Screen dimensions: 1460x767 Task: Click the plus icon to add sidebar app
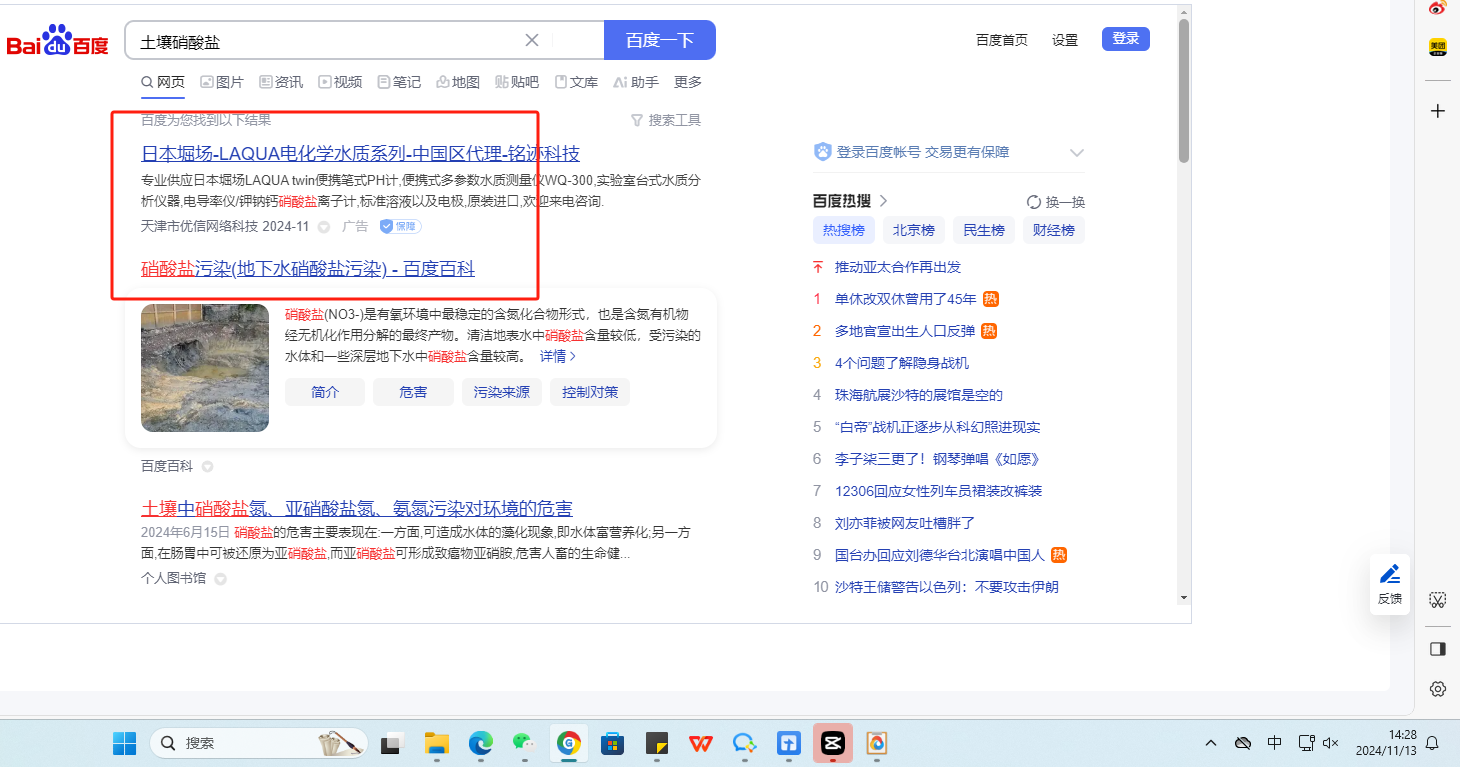[1438, 111]
